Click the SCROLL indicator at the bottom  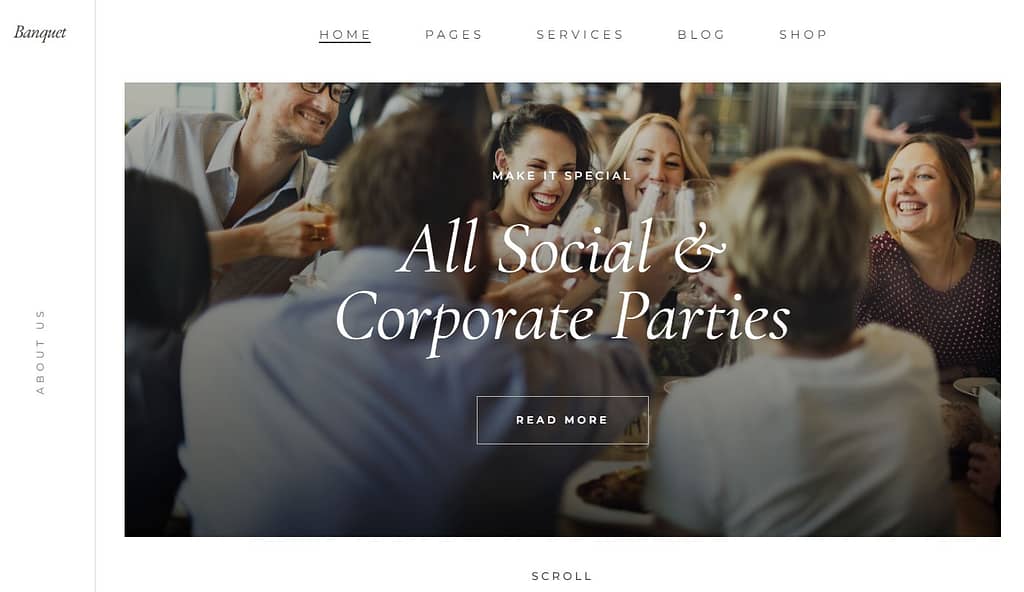point(562,576)
